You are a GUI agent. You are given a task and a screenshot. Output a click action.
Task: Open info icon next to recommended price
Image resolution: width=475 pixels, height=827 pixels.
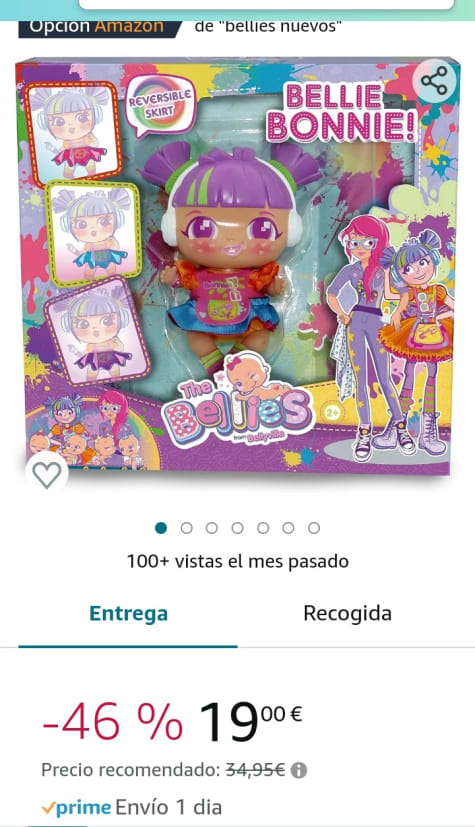(299, 770)
